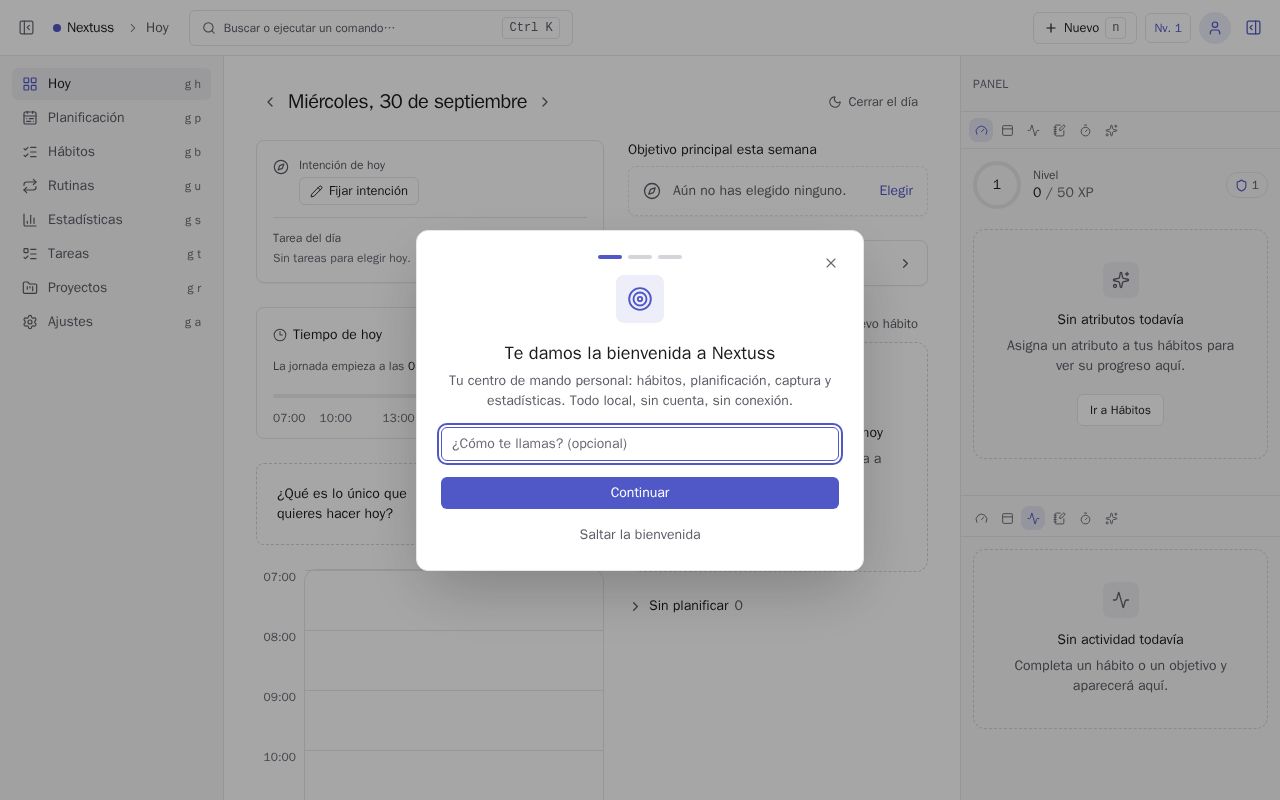The width and height of the screenshot is (1280, 800).
Task: Go to the next day
Action: tap(545, 102)
